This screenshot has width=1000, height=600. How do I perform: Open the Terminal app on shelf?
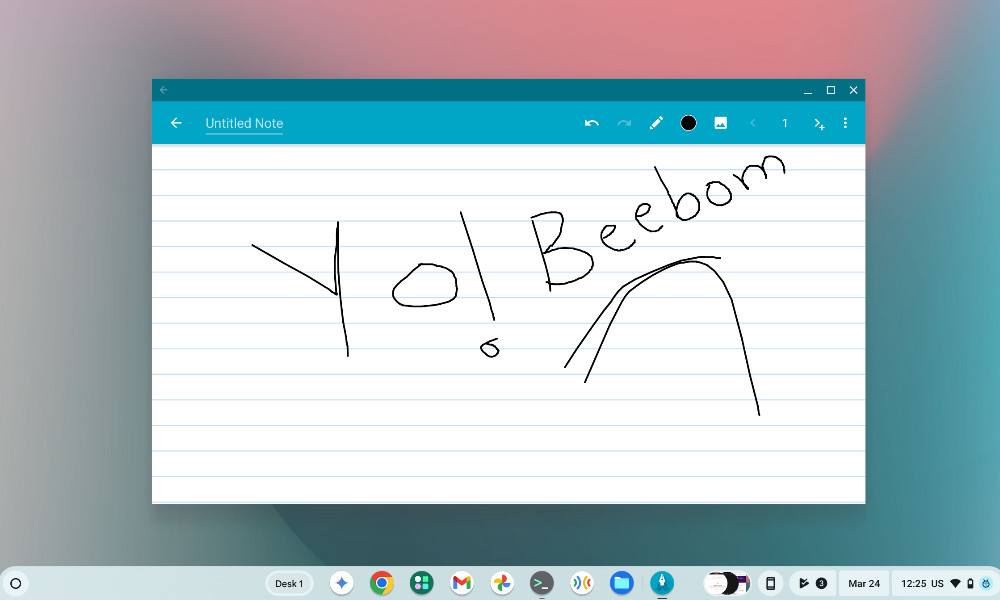(541, 583)
